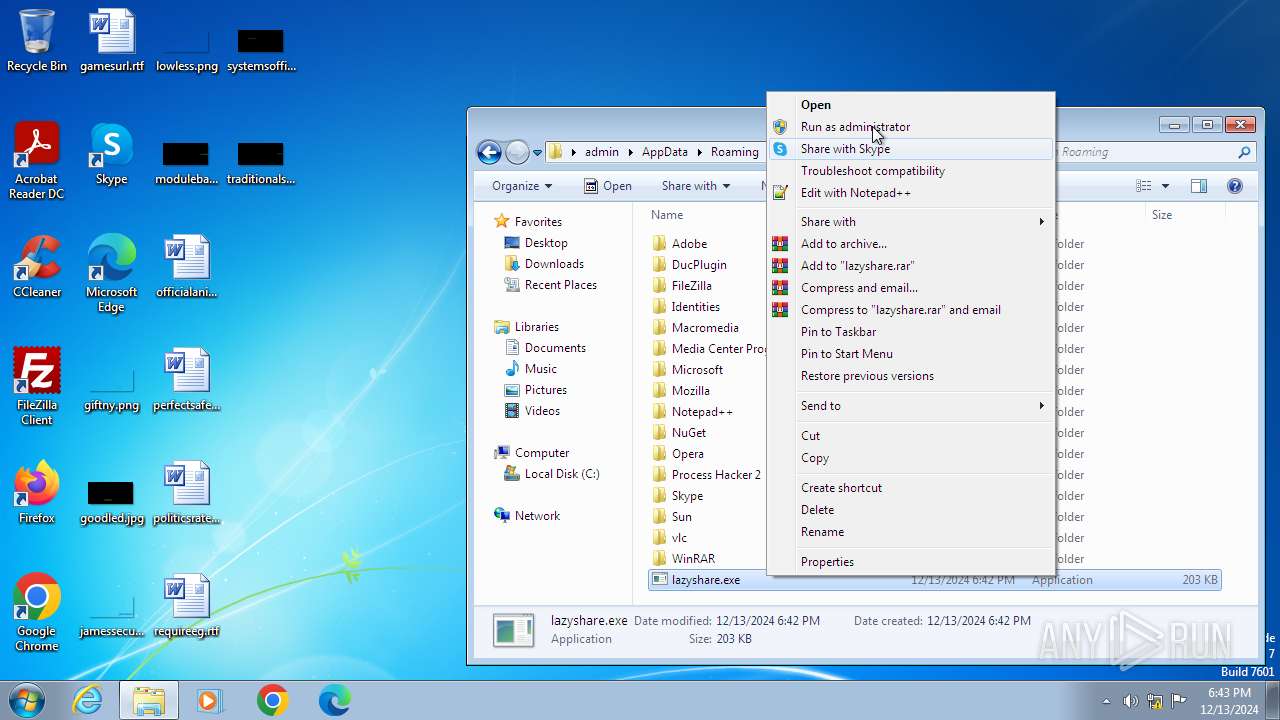The image size is (1280, 720).
Task: Select the Process Hacker 2 folder
Action: (716, 475)
